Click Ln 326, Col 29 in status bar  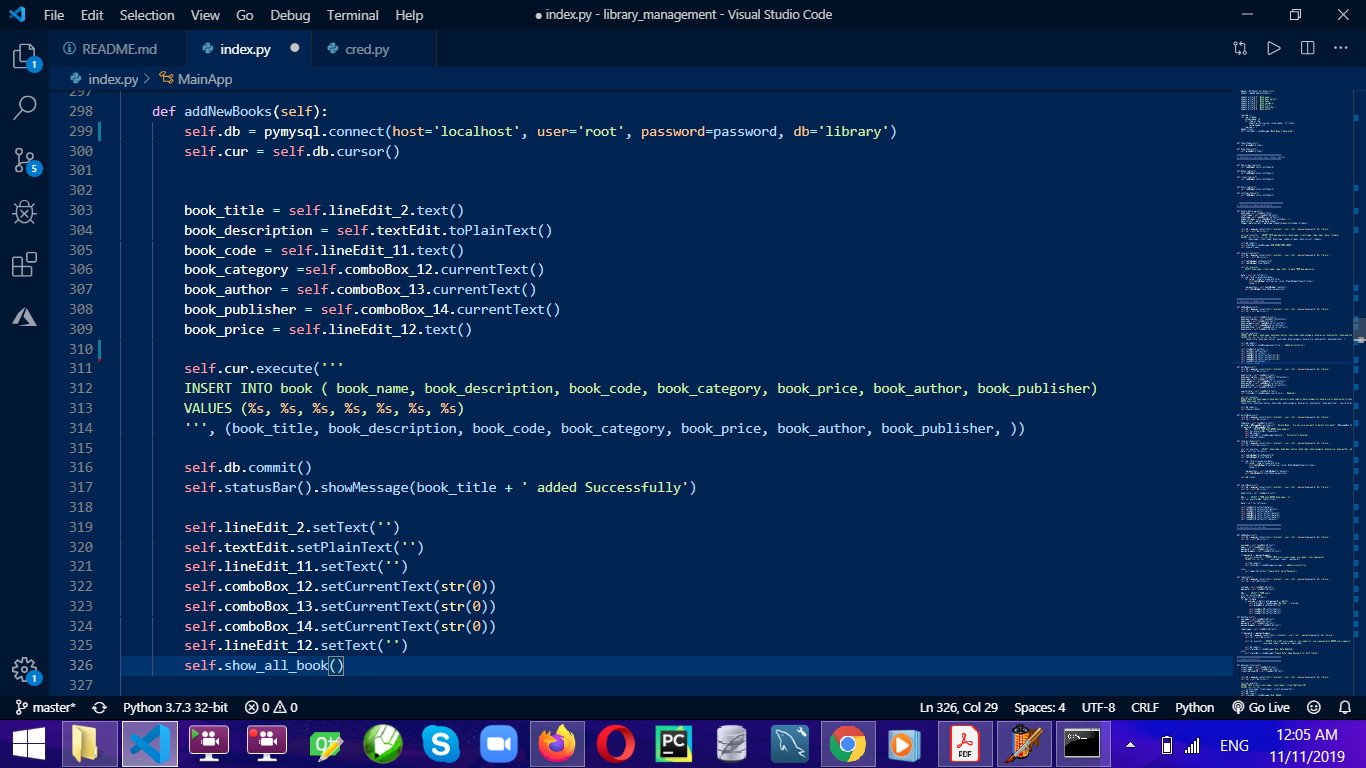pyautogui.click(x=958, y=707)
